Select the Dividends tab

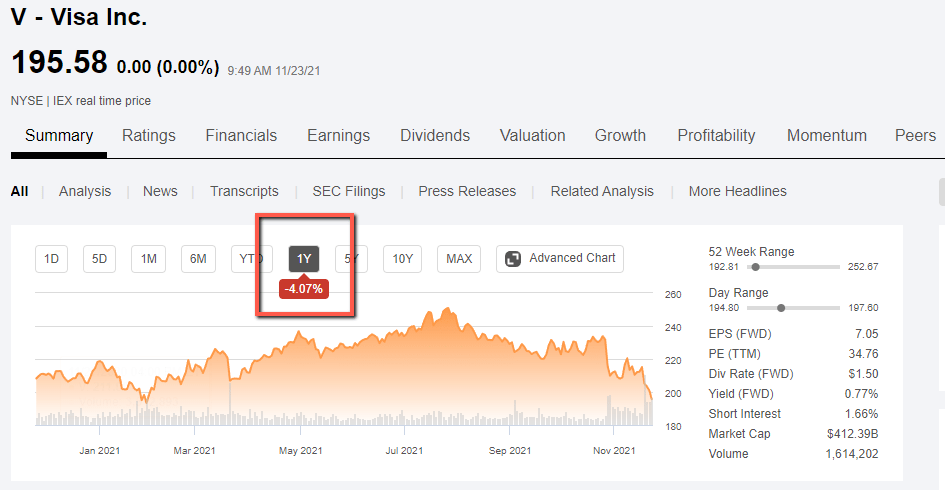pyautogui.click(x=435, y=136)
